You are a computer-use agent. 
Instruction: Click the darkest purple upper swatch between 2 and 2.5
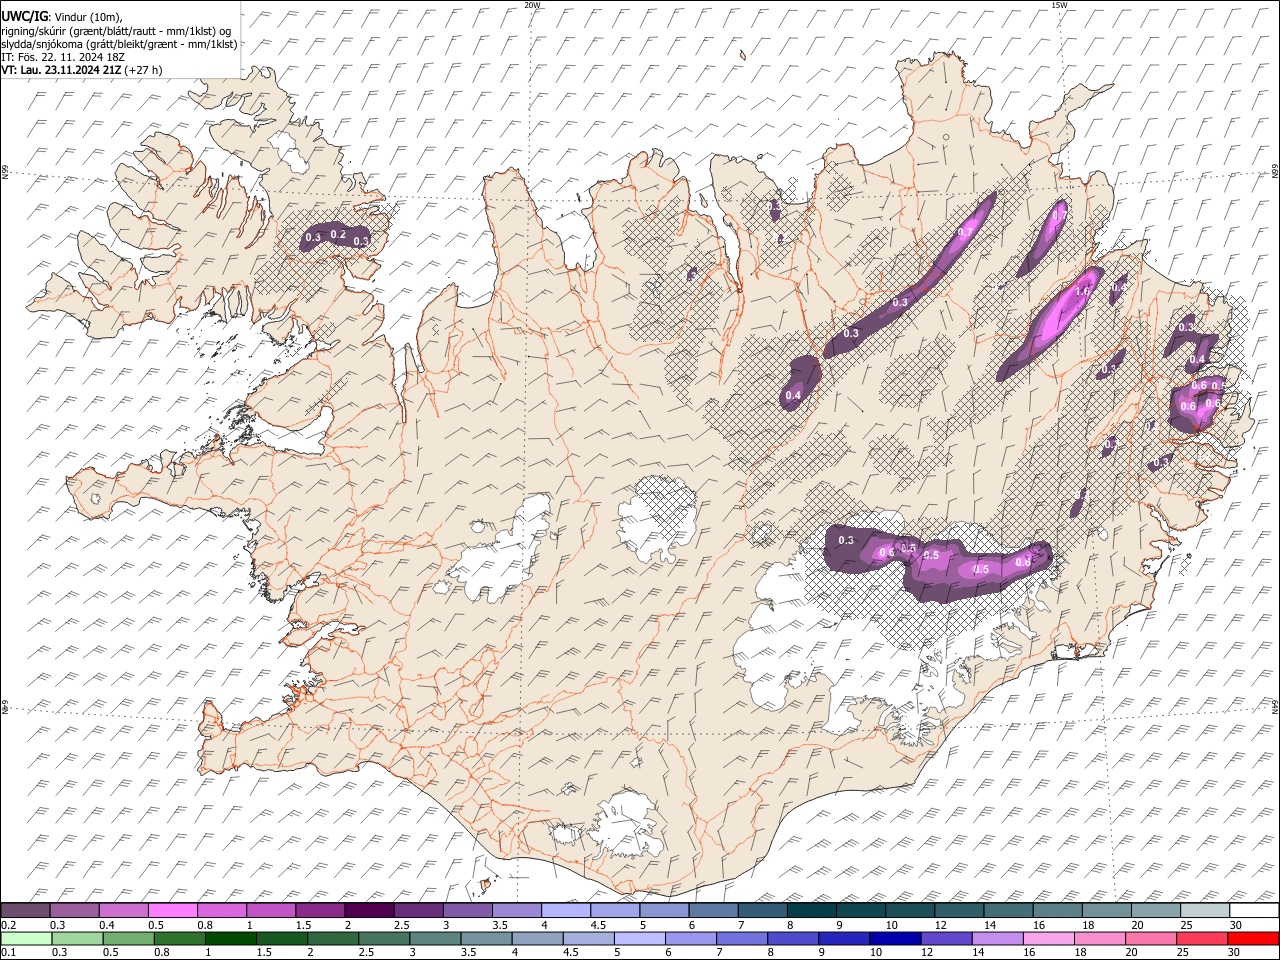[369, 911]
